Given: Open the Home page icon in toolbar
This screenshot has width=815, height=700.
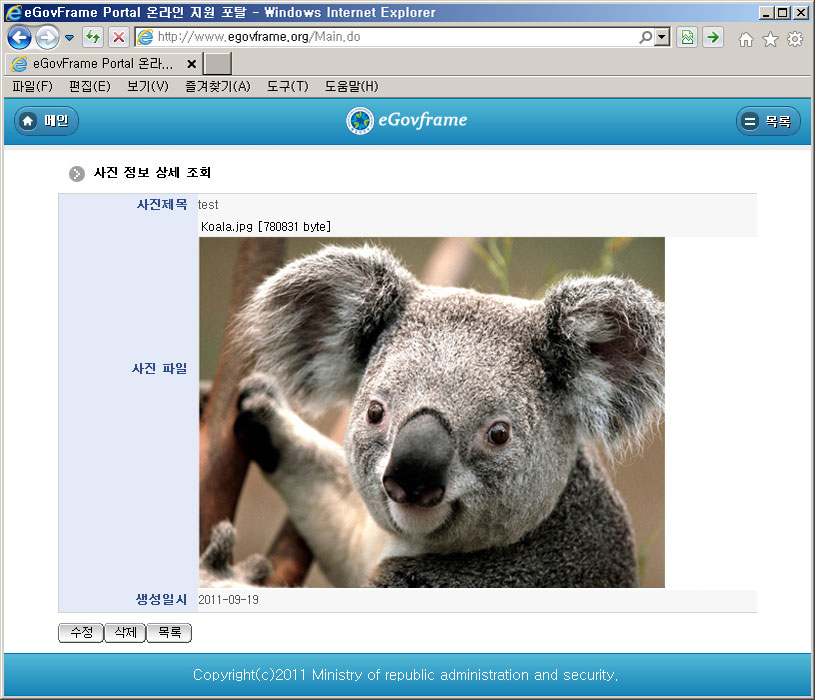Looking at the screenshot, I should pyautogui.click(x=745, y=39).
